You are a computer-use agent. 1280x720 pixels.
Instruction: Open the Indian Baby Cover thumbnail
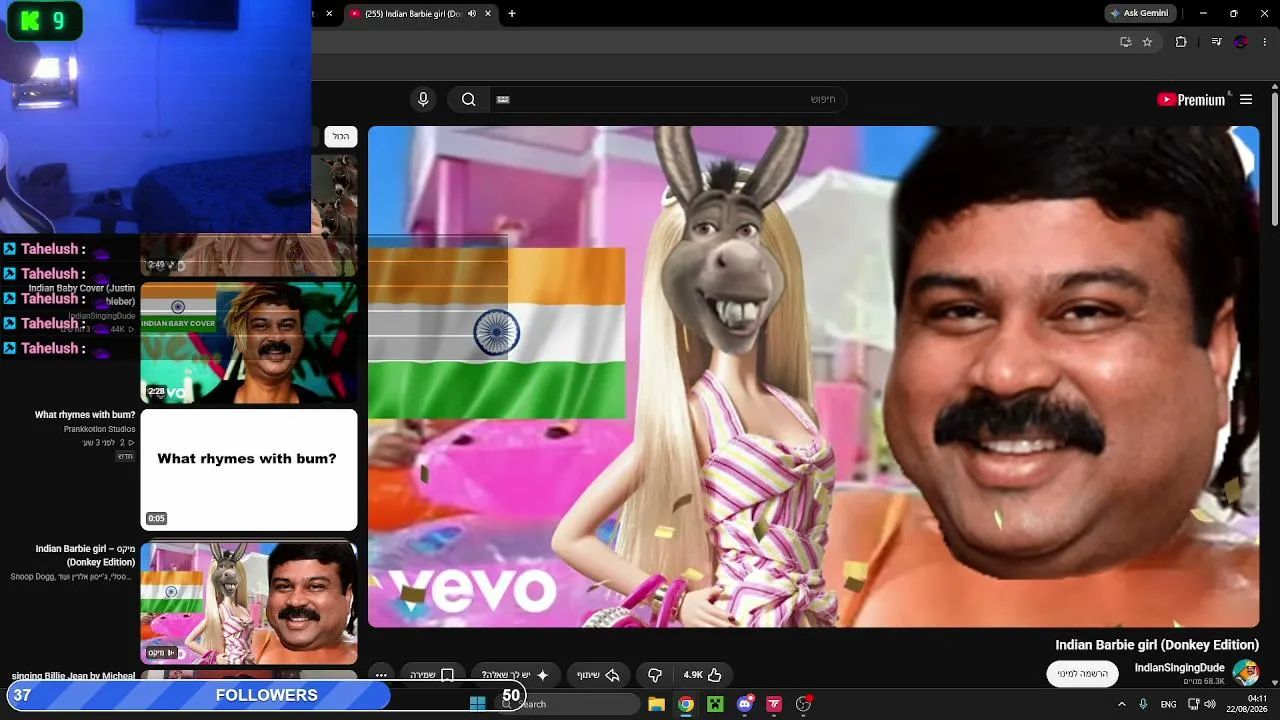249,343
